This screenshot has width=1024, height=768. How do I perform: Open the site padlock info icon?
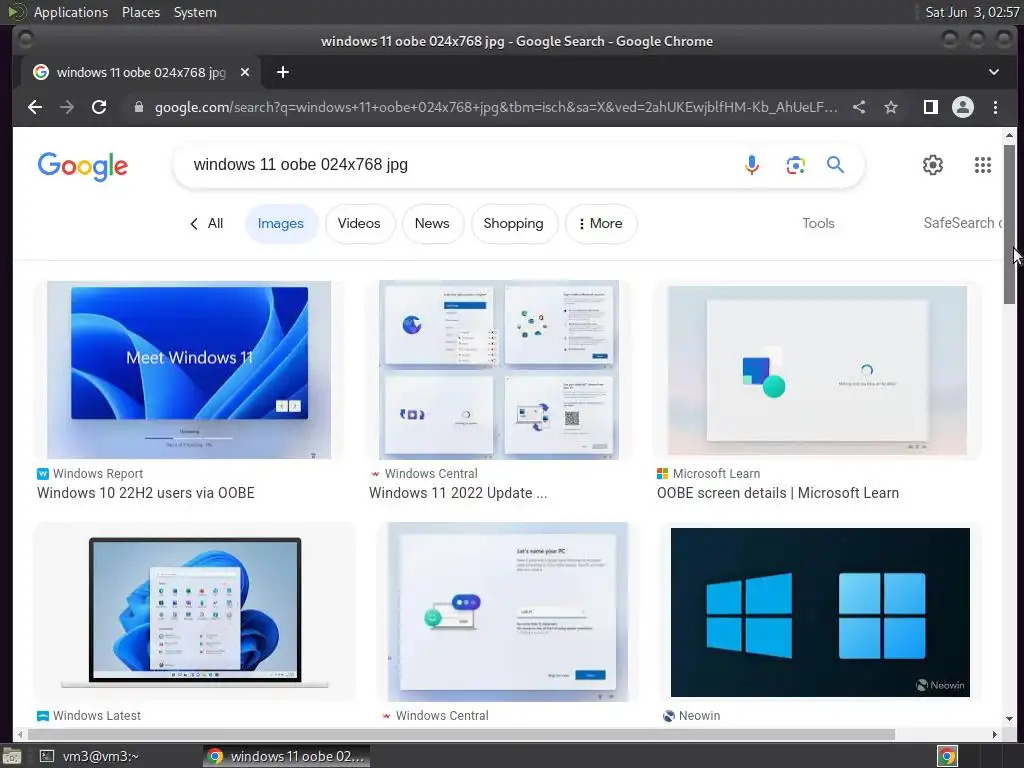(138, 107)
